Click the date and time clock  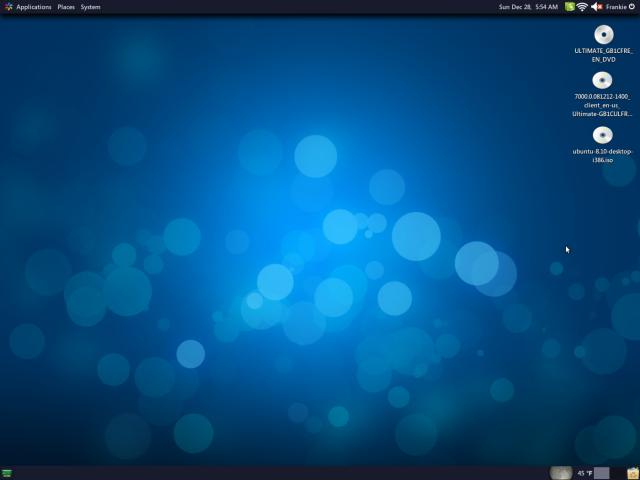(528, 7)
